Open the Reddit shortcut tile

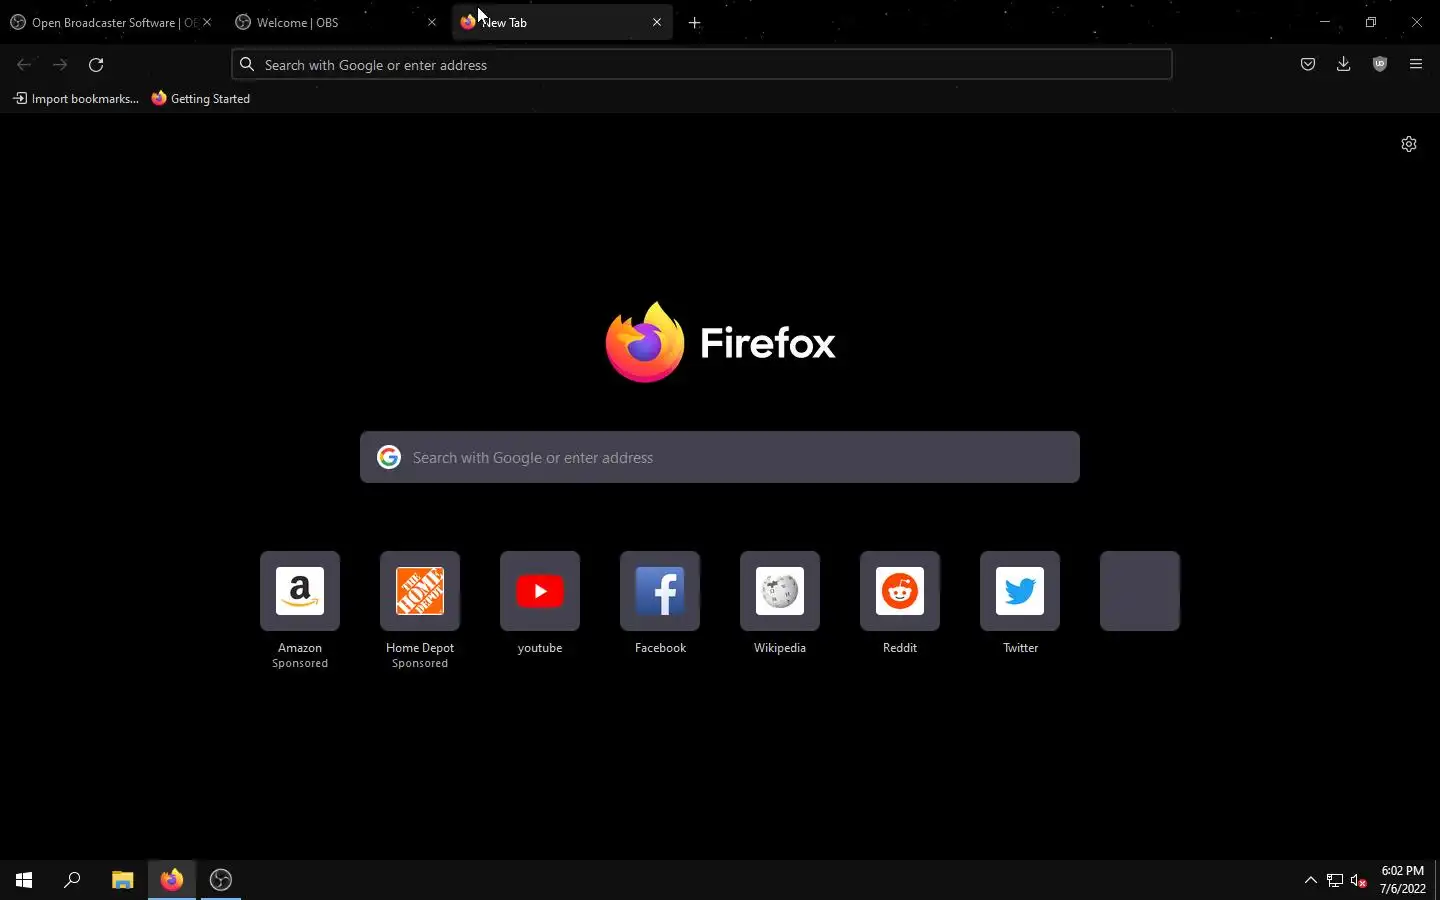[900, 591]
